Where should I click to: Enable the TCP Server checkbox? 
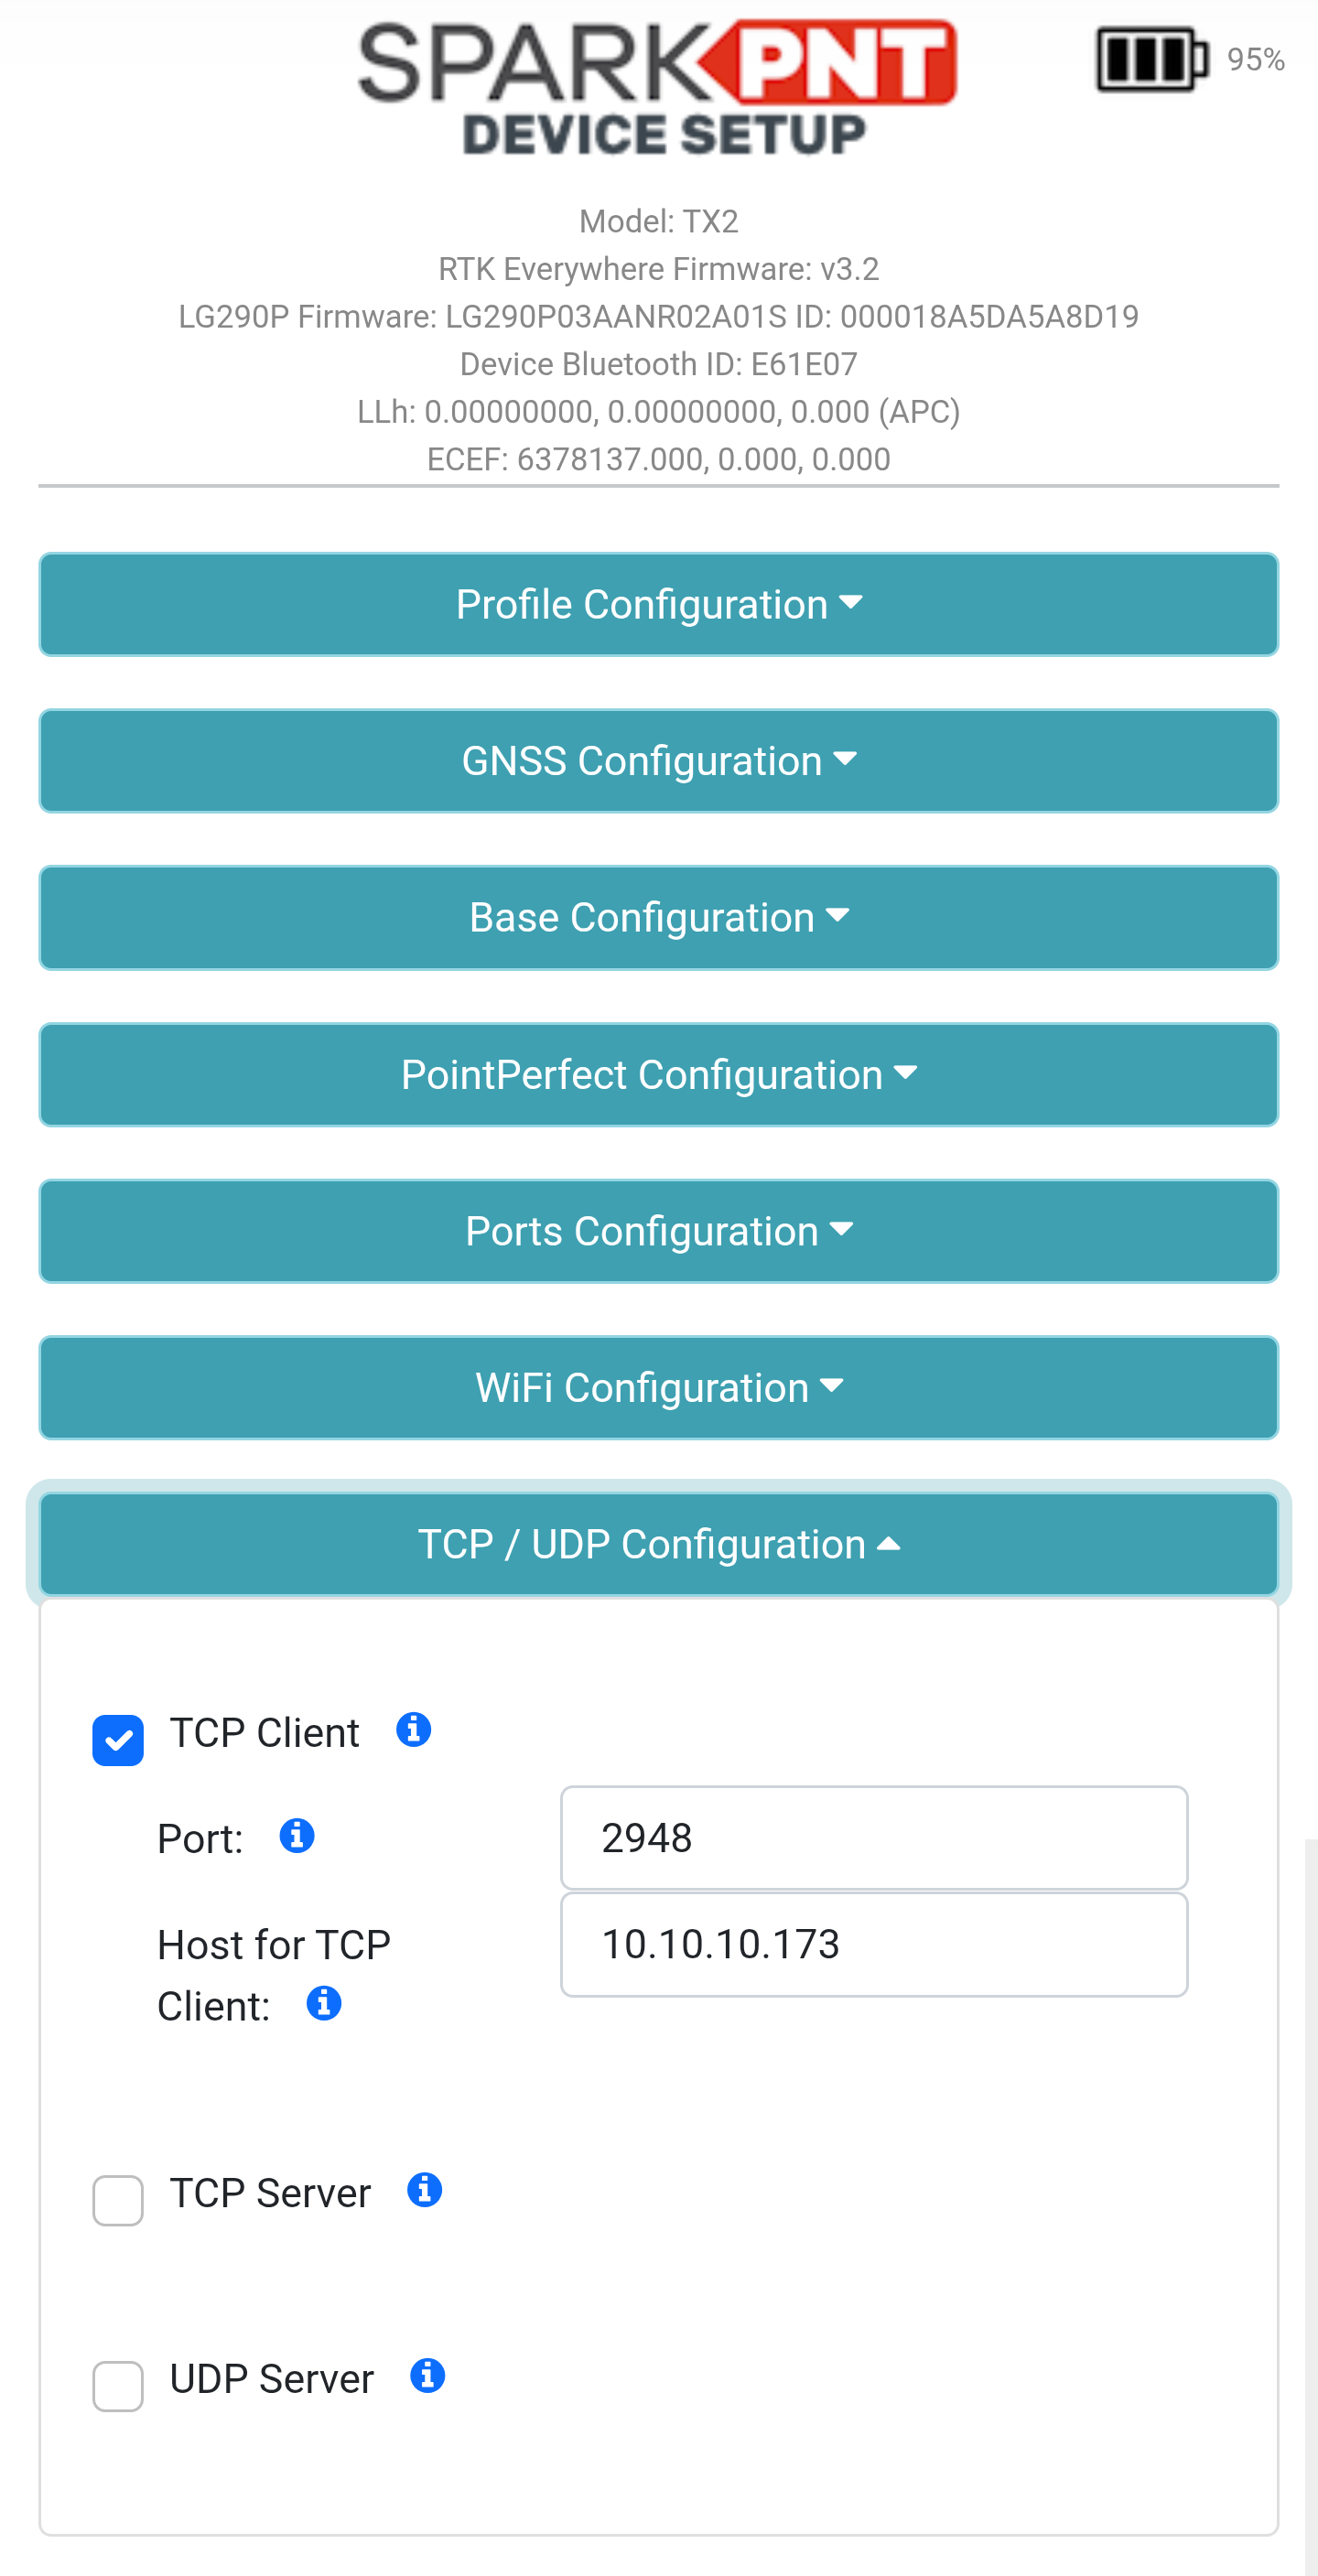click(118, 2200)
